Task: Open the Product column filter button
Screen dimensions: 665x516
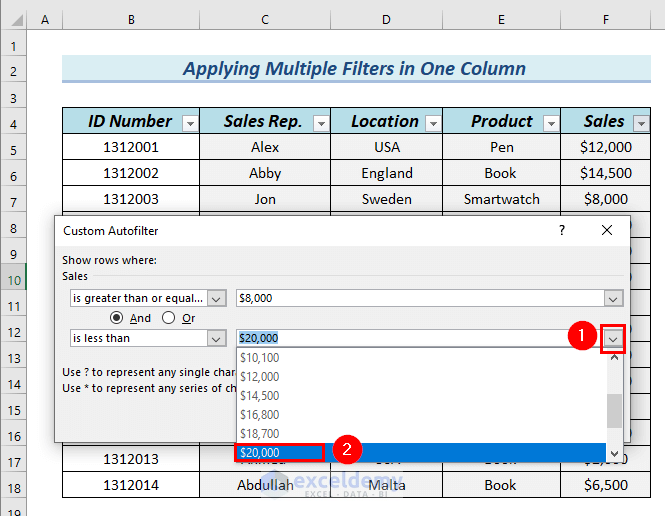Action: (x=550, y=123)
